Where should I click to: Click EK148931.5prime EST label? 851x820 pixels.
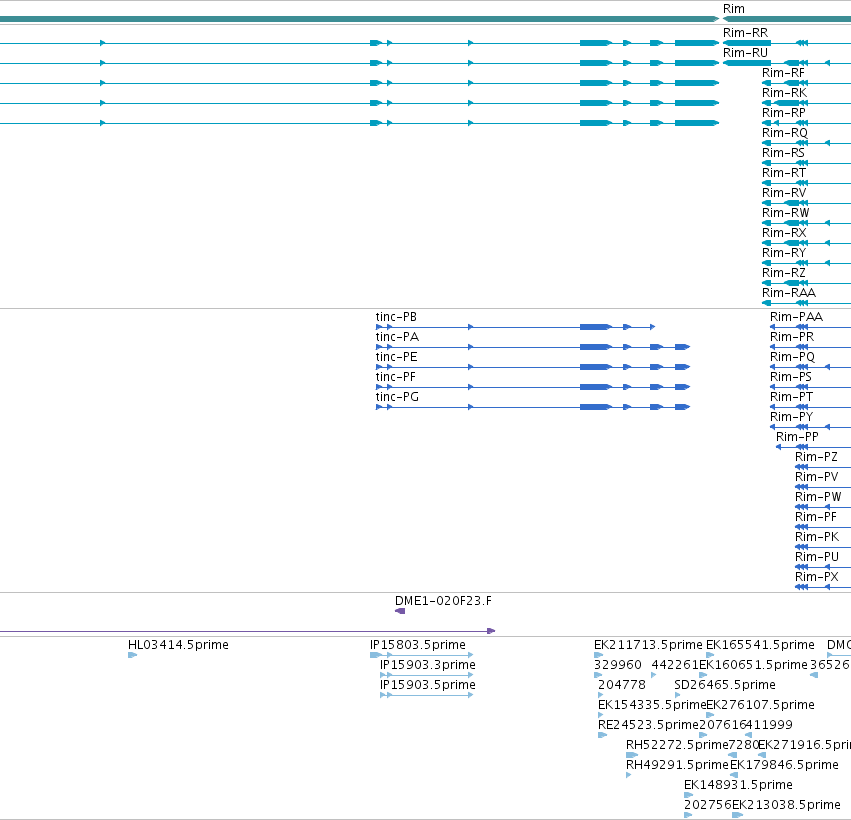pyautogui.click(x=738, y=786)
